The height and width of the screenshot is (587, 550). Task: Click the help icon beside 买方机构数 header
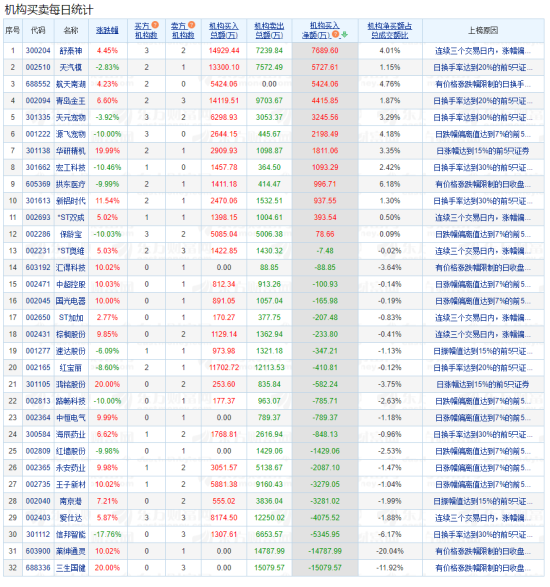(155, 25)
